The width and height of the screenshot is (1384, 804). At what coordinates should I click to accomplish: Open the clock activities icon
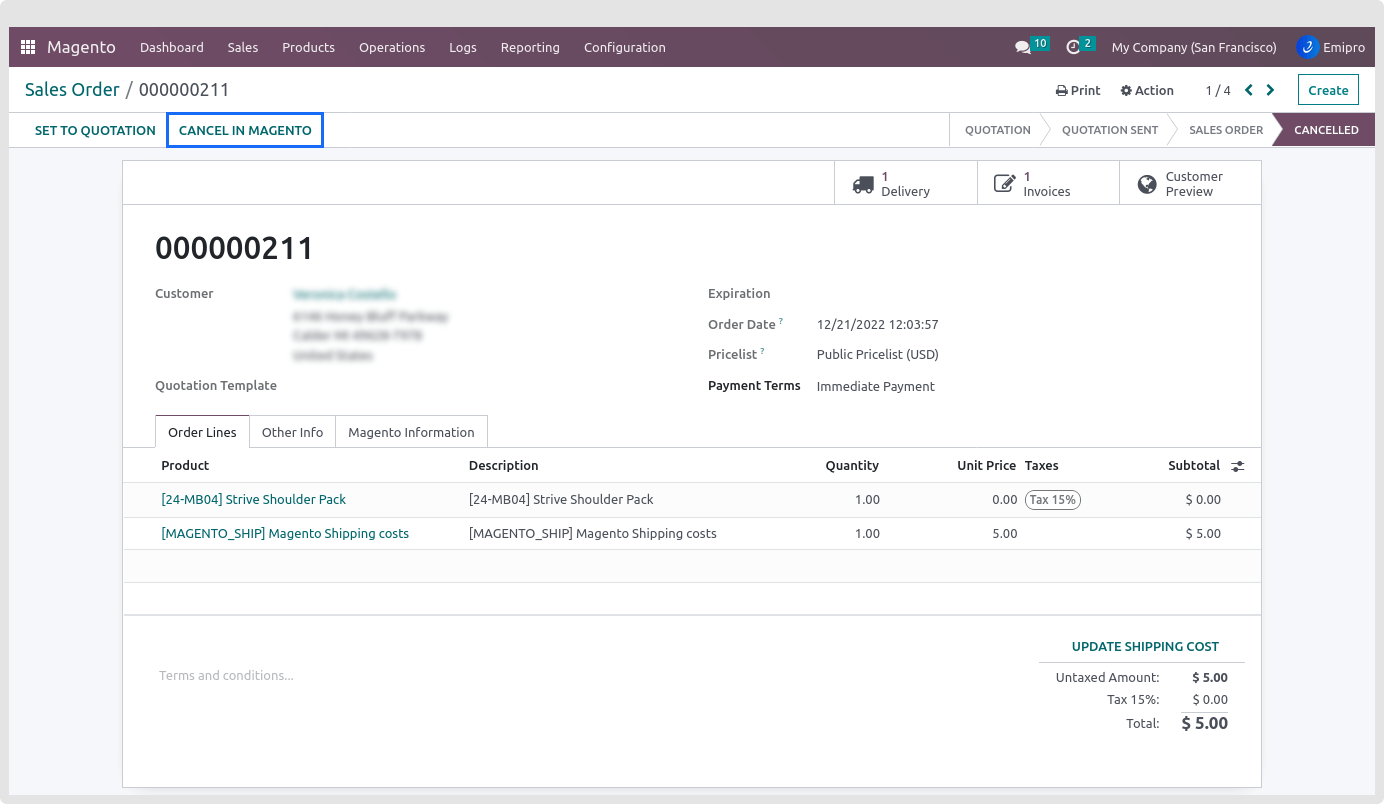[x=1073, y=47]
